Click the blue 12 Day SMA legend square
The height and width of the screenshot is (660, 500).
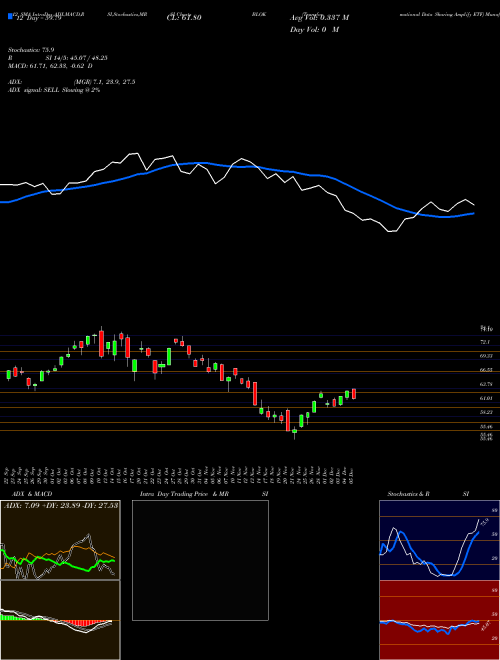point(11,16)
